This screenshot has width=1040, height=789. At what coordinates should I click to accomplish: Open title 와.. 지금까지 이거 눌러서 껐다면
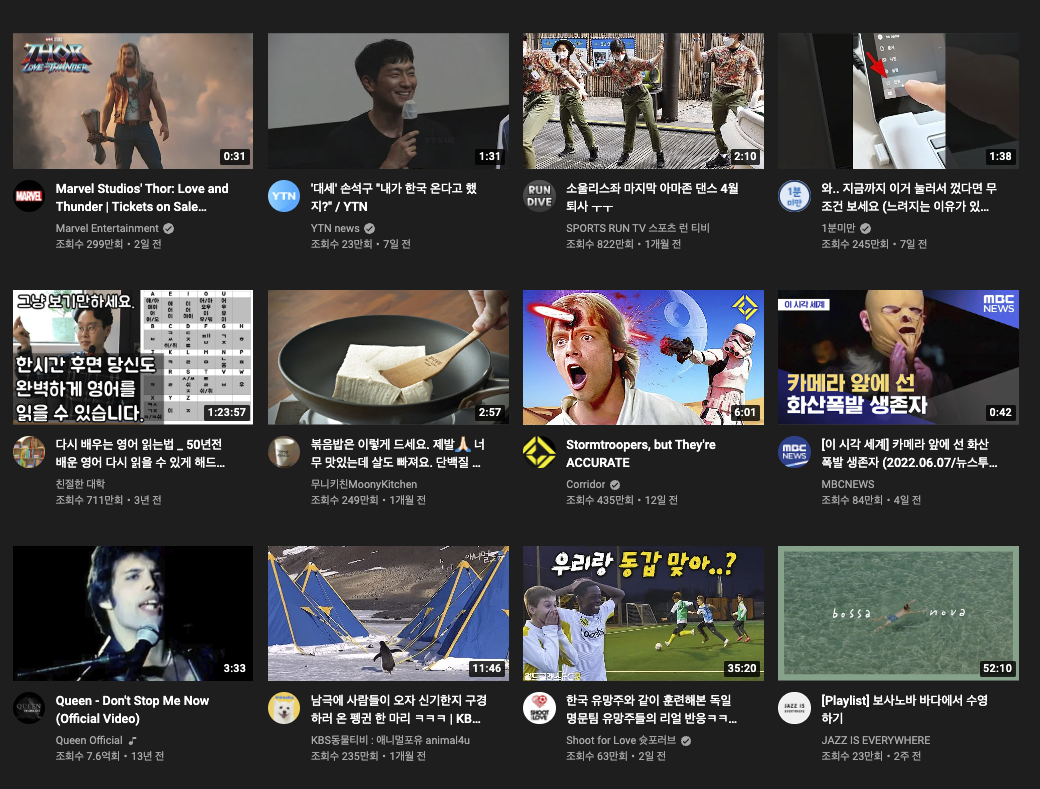coord(909,198)
